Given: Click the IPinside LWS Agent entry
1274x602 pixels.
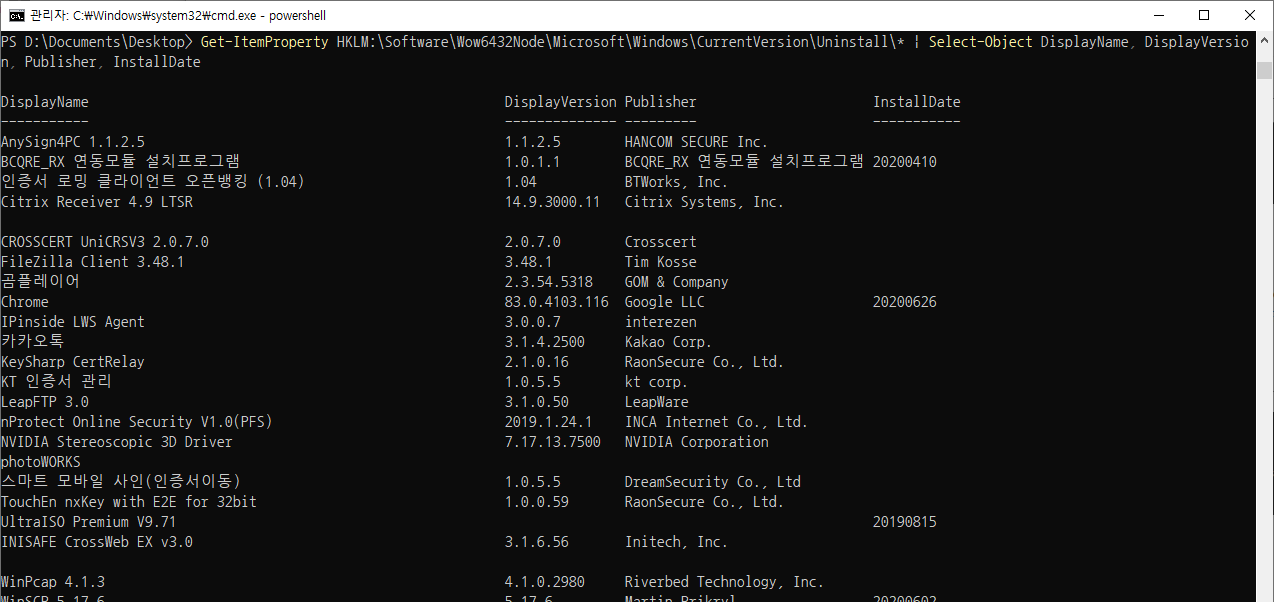Looking at the screenshot, I should 73,322.
